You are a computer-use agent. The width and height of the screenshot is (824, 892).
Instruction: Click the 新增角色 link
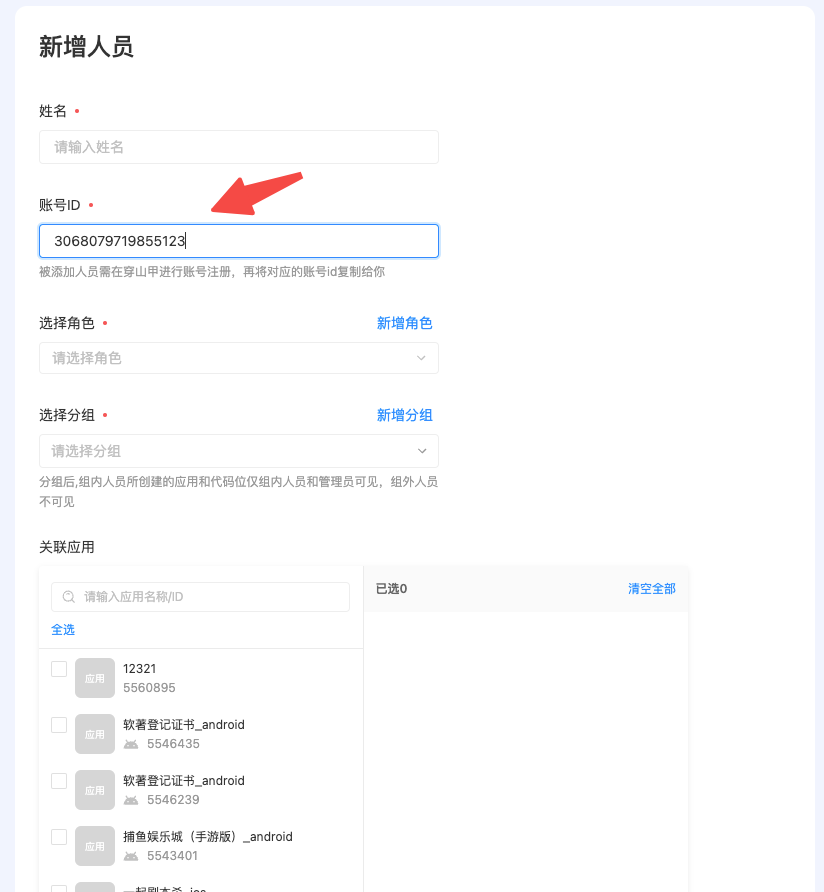(405, 323)
